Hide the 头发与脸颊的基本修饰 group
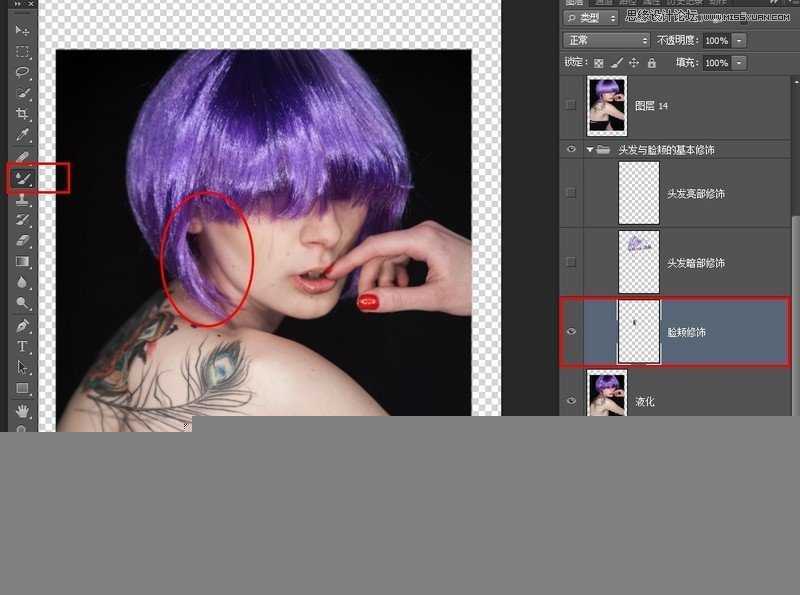This screenshot has width=800, height=595. tap(571, 149)
